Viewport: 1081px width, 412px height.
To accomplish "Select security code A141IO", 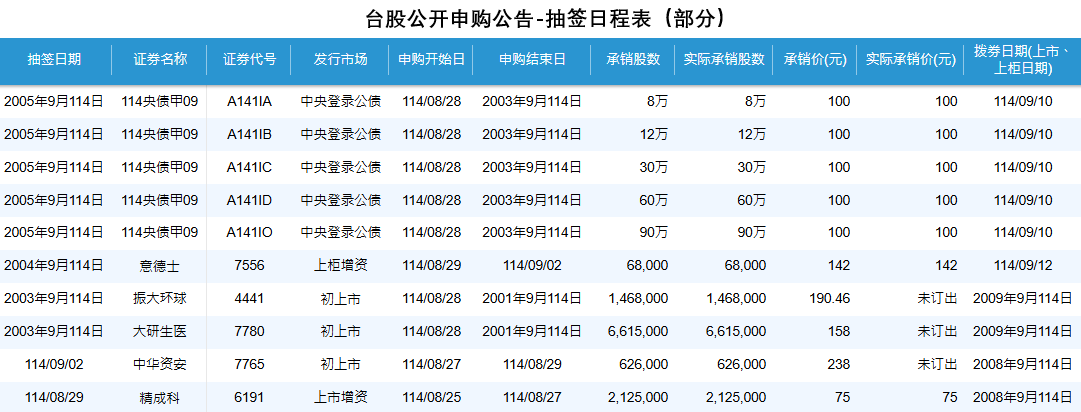I will 250,233.
